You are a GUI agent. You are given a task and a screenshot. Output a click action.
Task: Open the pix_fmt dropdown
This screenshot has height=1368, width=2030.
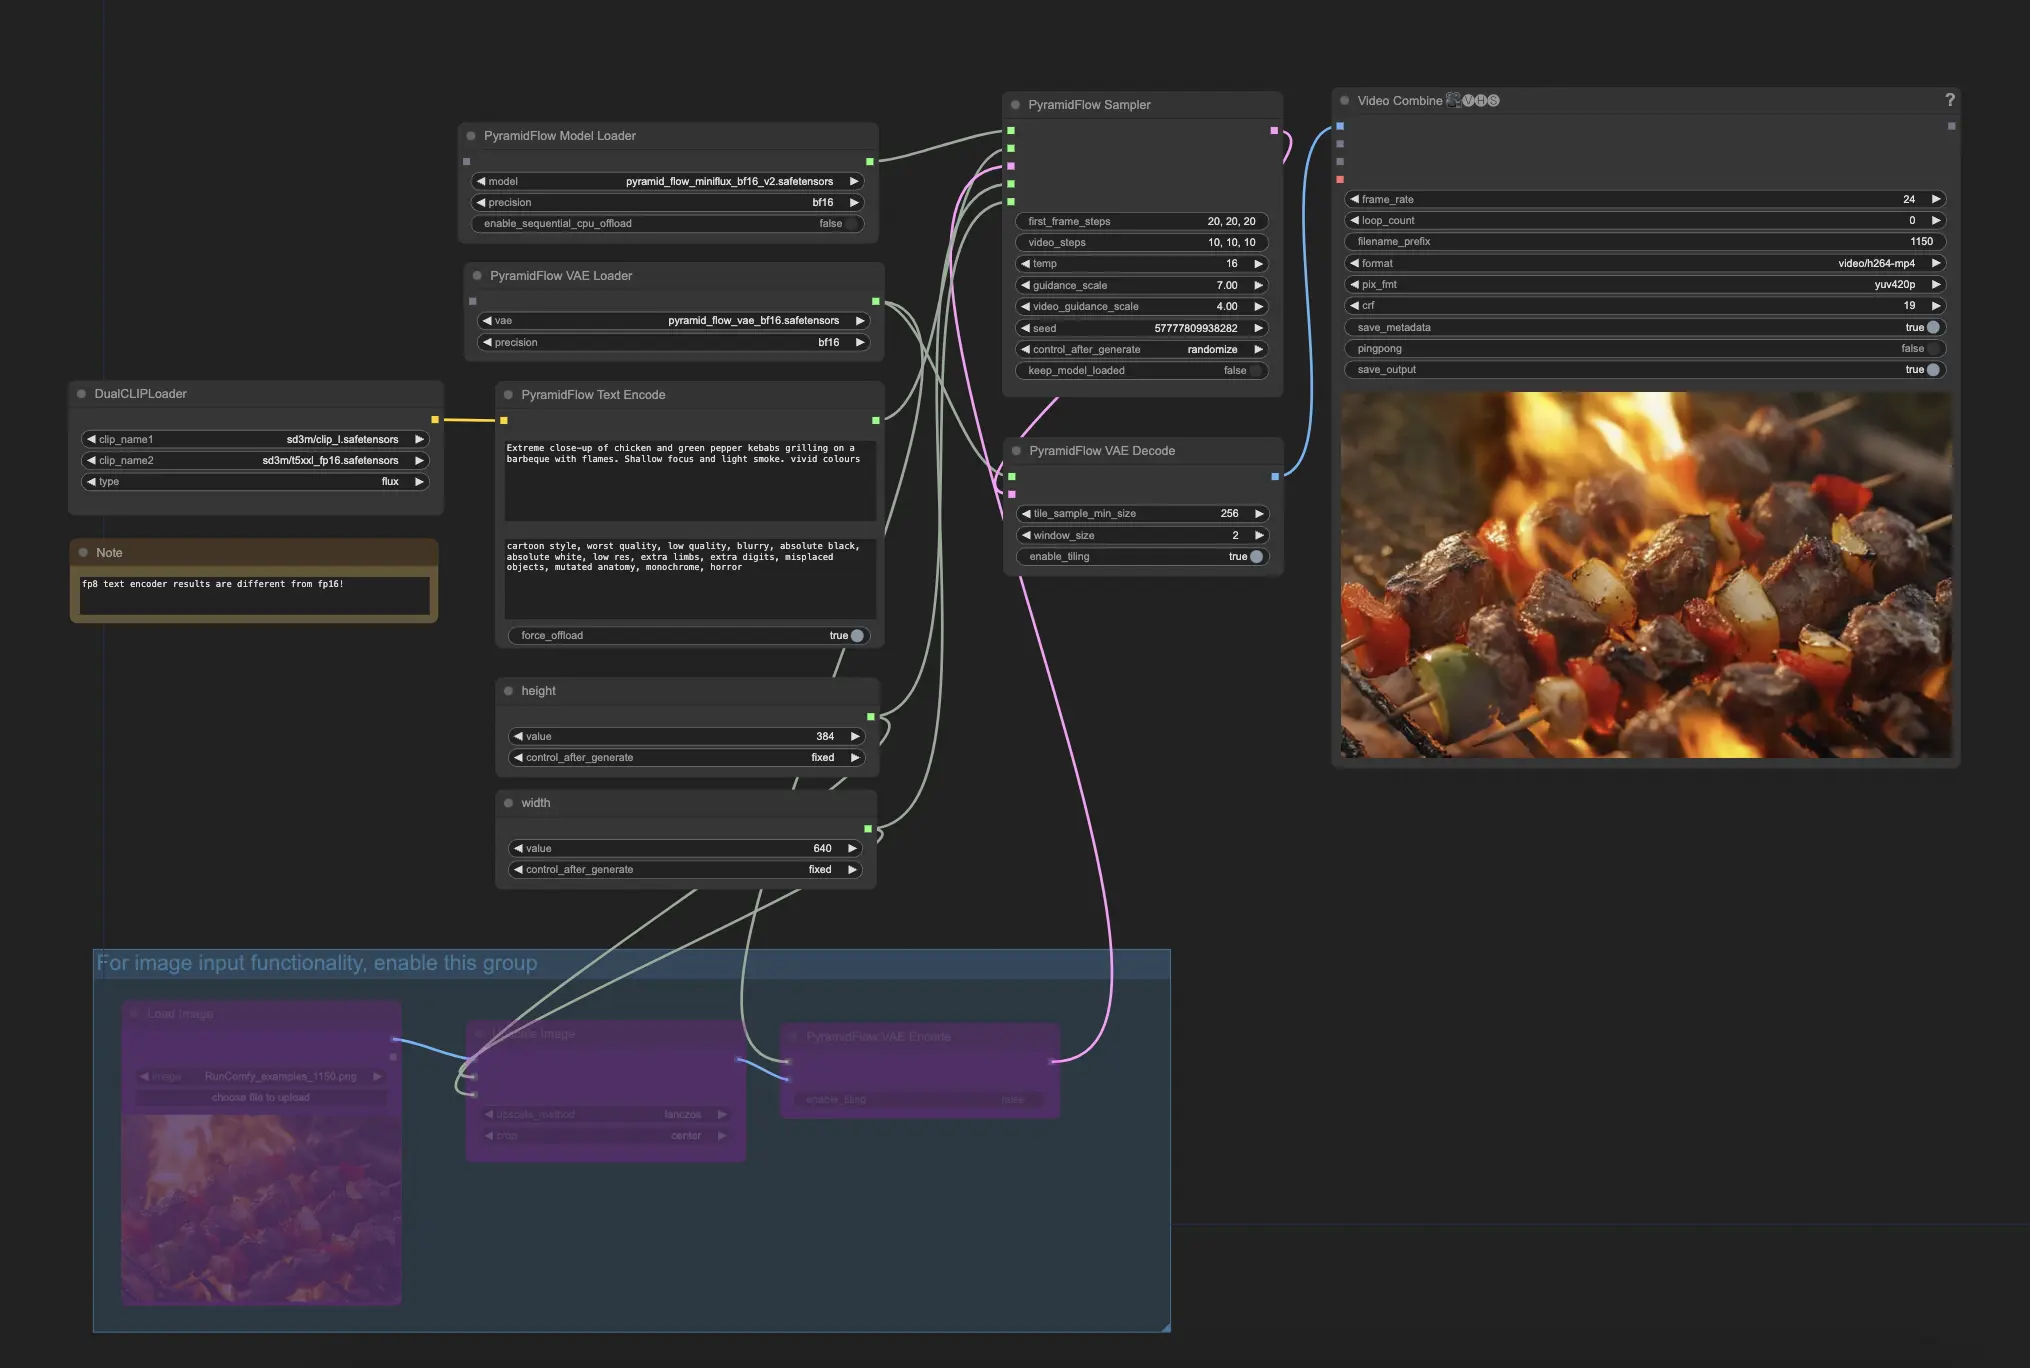pos(1646,285)
